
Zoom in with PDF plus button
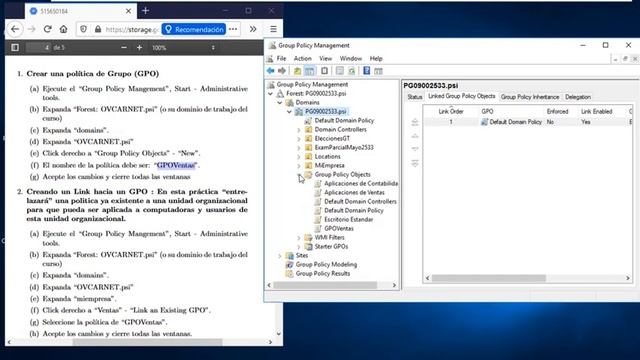(139, 48)
